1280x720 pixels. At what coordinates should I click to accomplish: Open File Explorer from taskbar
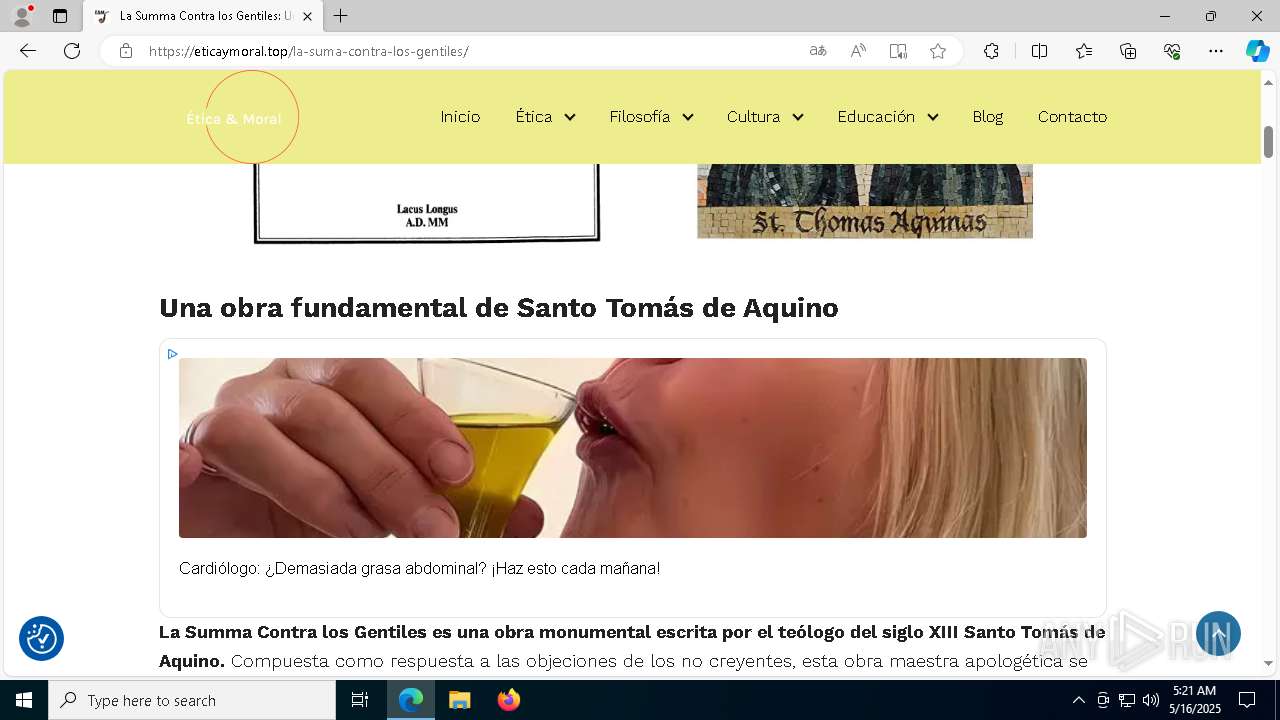(459, 700)
